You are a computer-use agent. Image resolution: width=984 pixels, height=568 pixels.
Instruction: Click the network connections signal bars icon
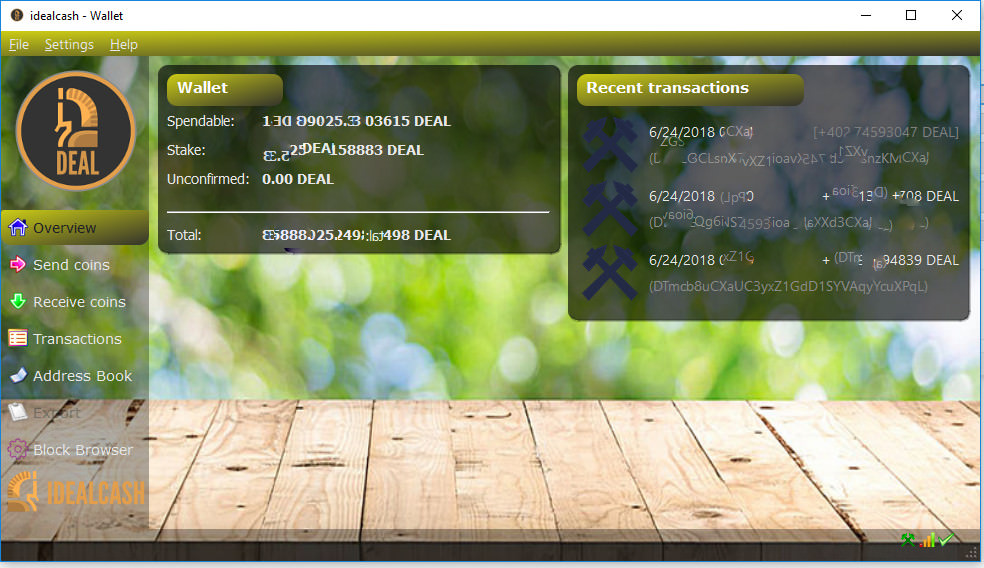click(928, 540)
